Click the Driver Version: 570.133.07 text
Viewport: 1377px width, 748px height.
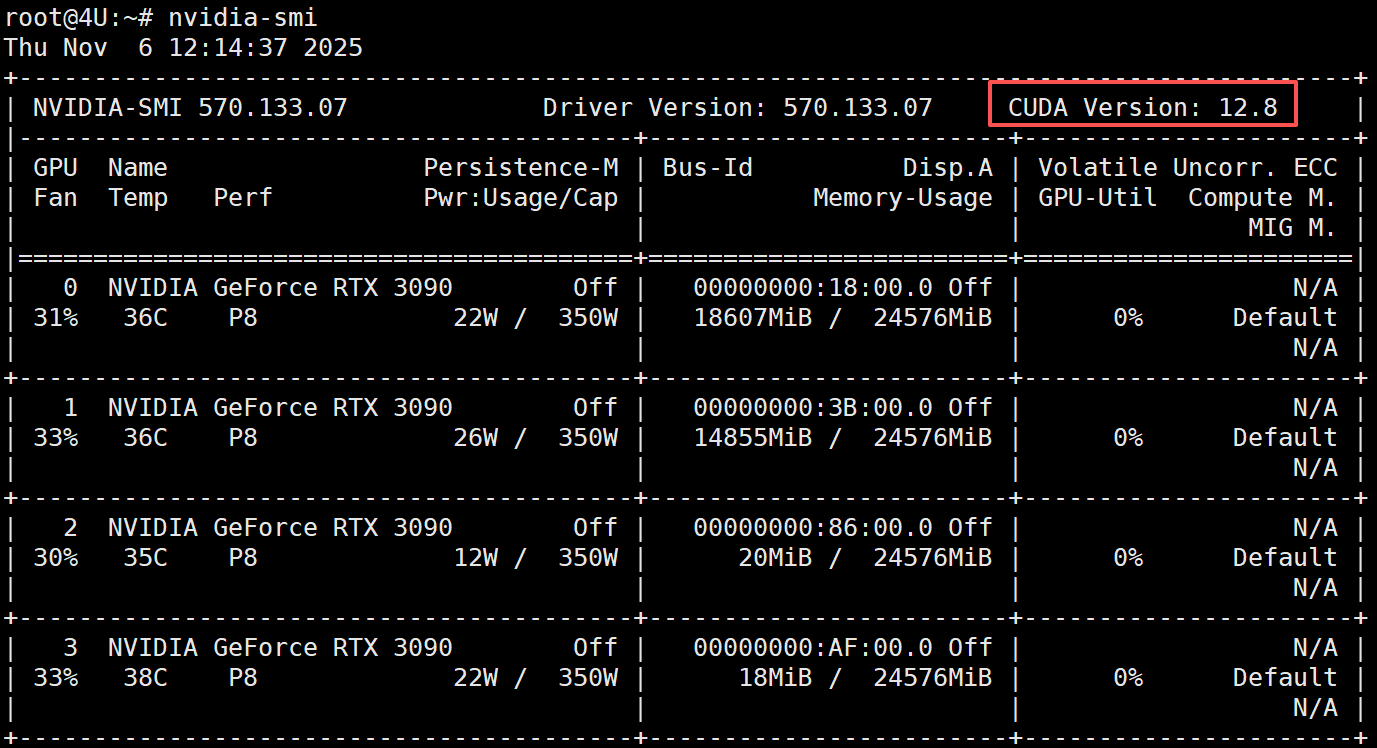(738, 107)
